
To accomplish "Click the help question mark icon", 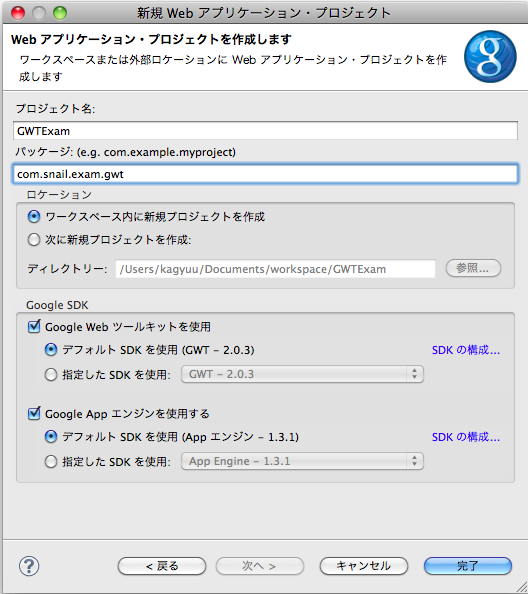I will click(x=29, y=566).
